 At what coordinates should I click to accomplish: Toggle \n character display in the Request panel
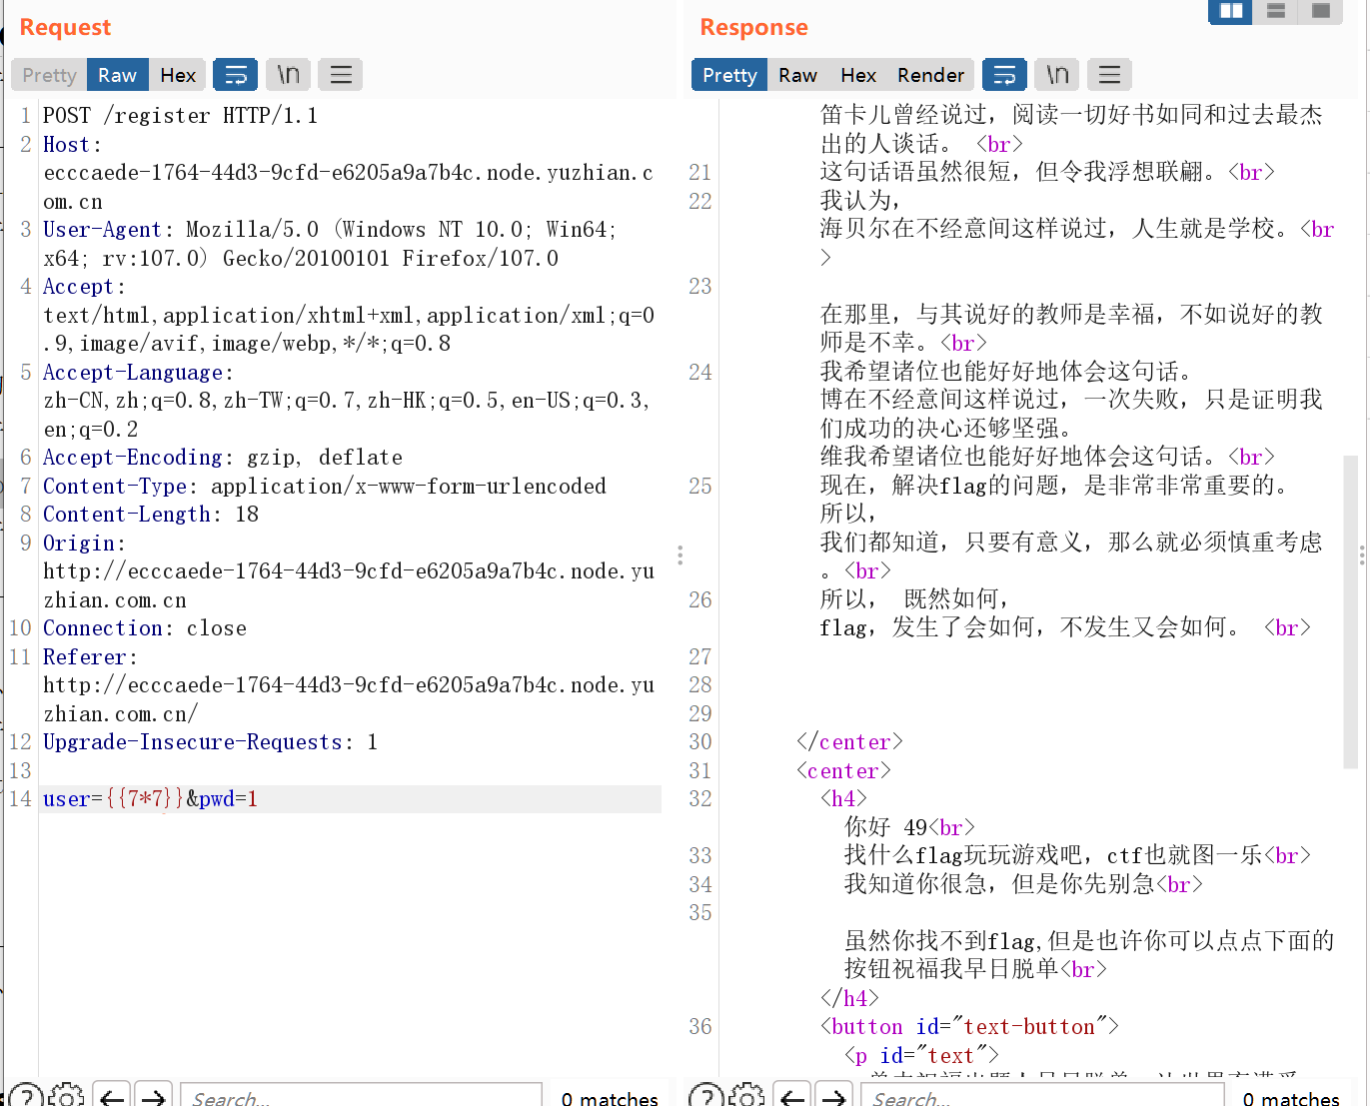coord(288,74)
